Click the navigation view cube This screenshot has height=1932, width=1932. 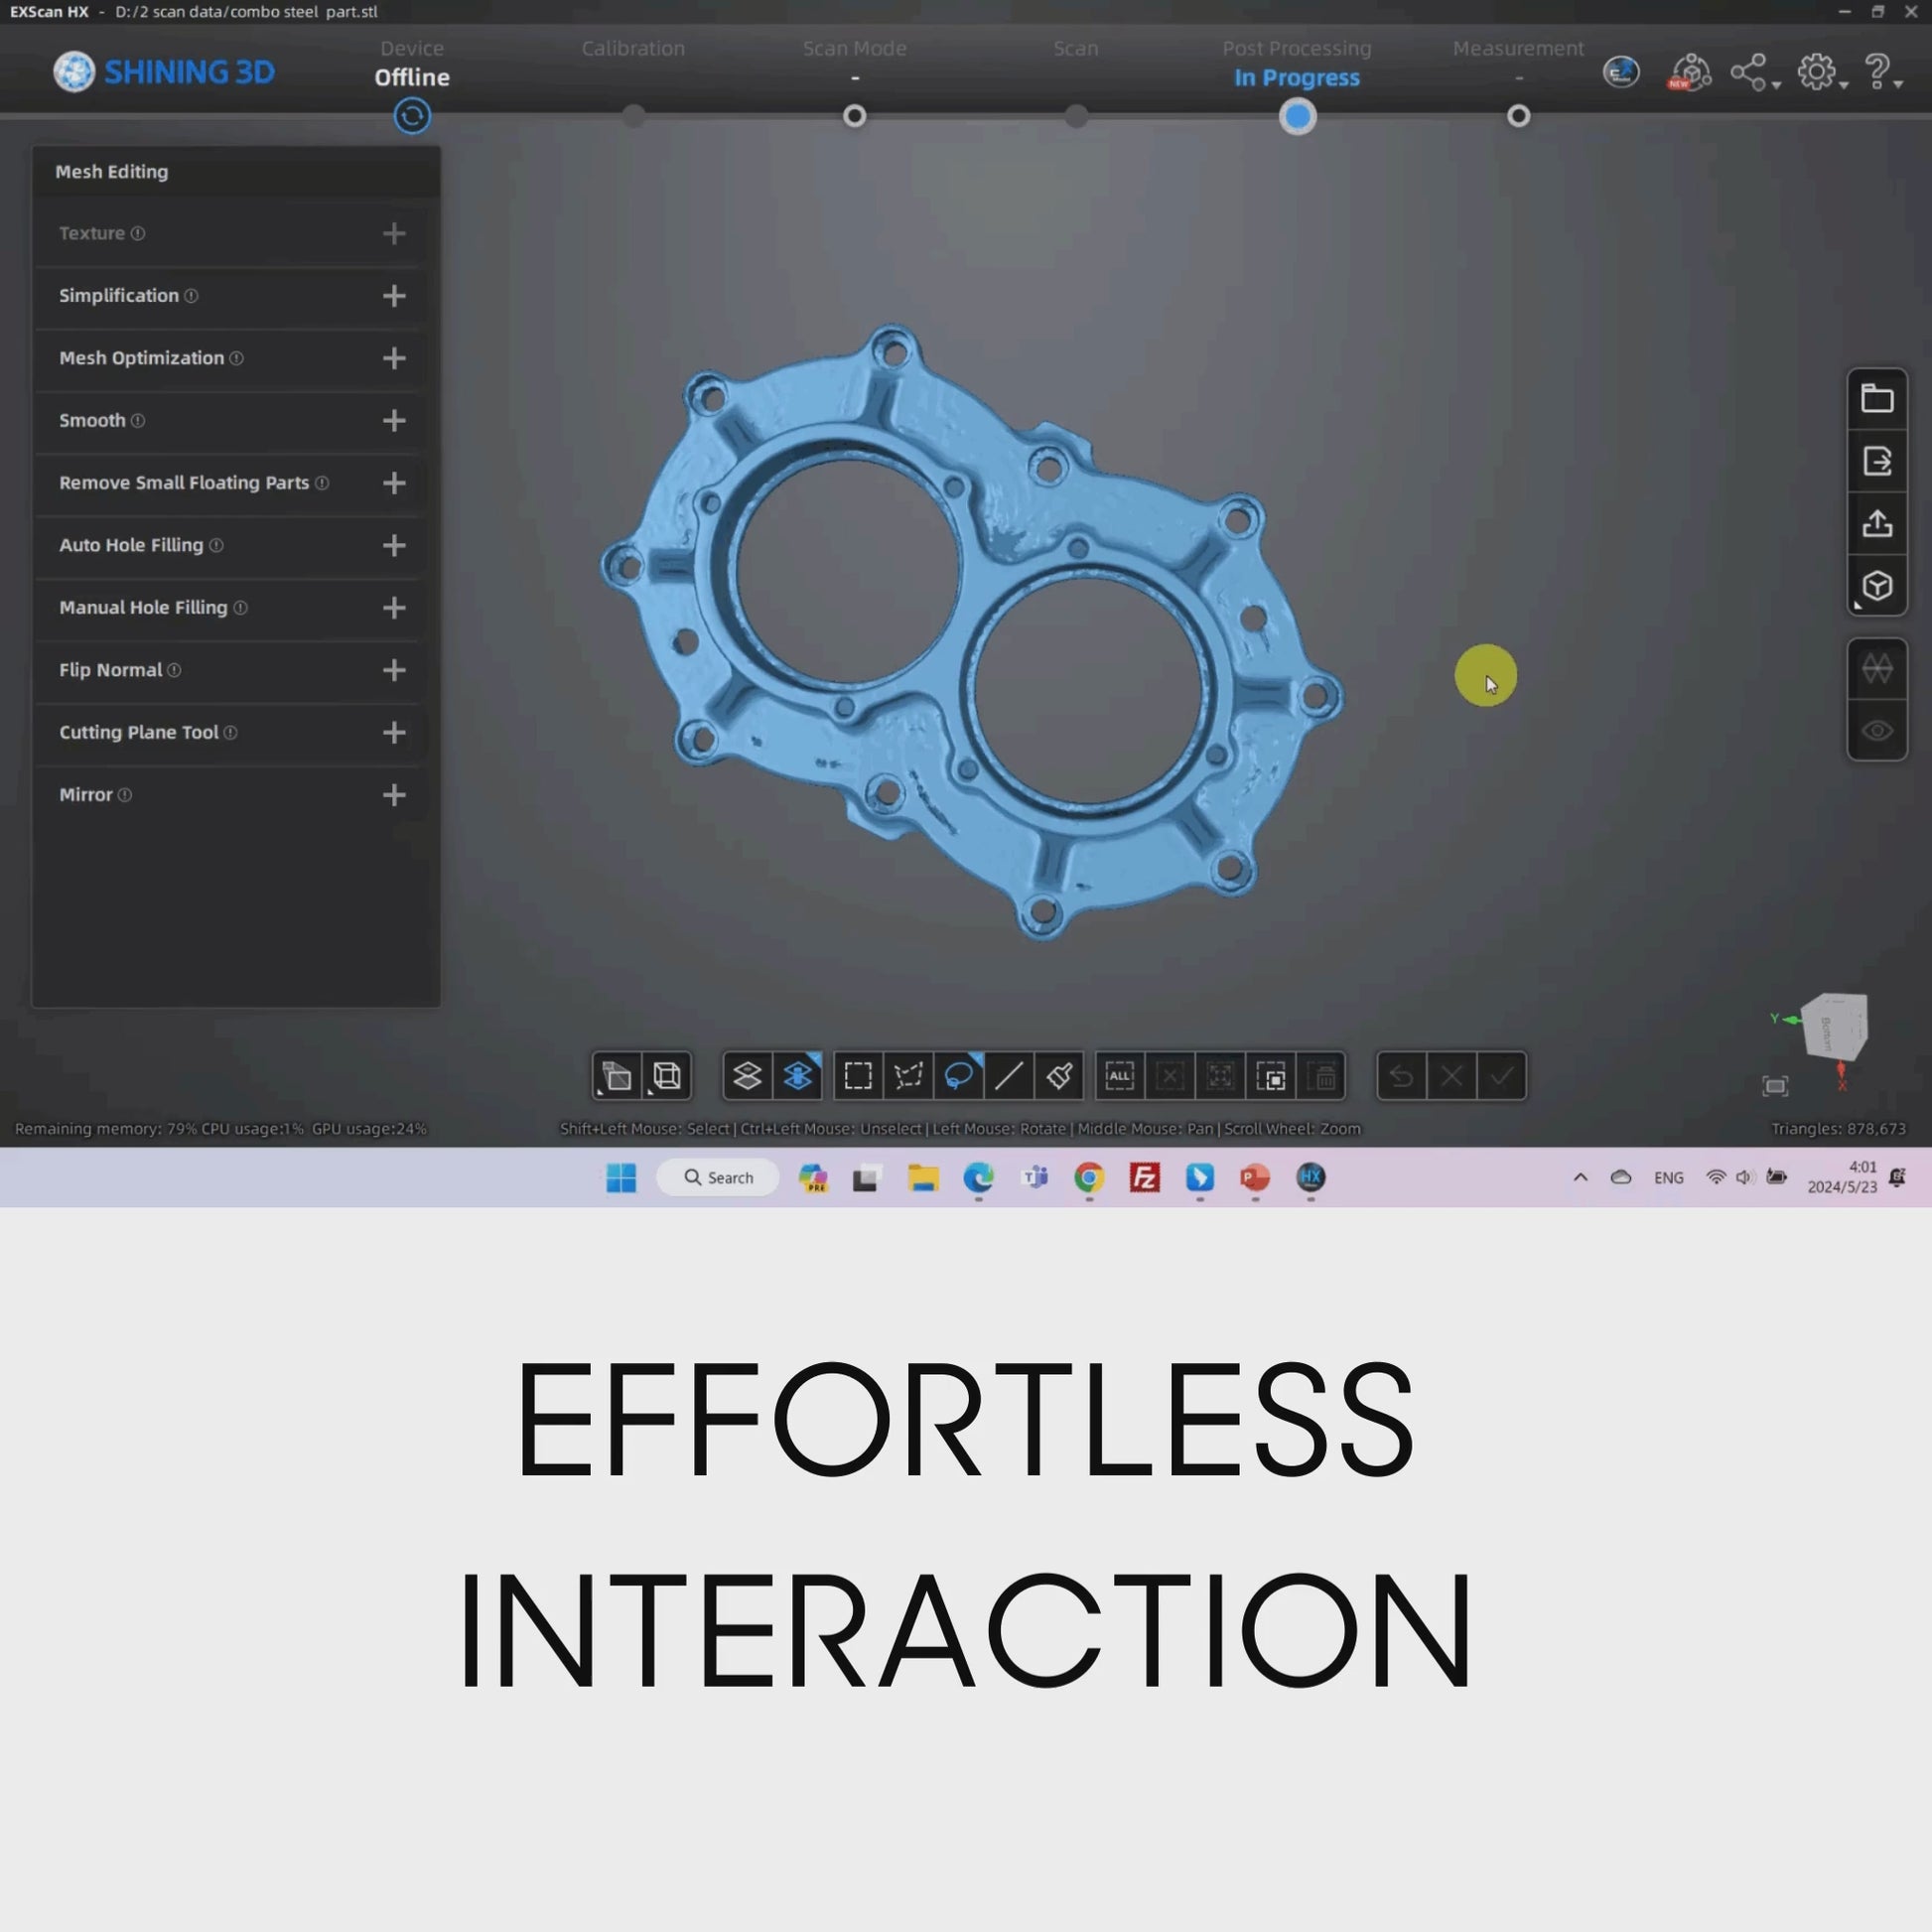1834,1026
